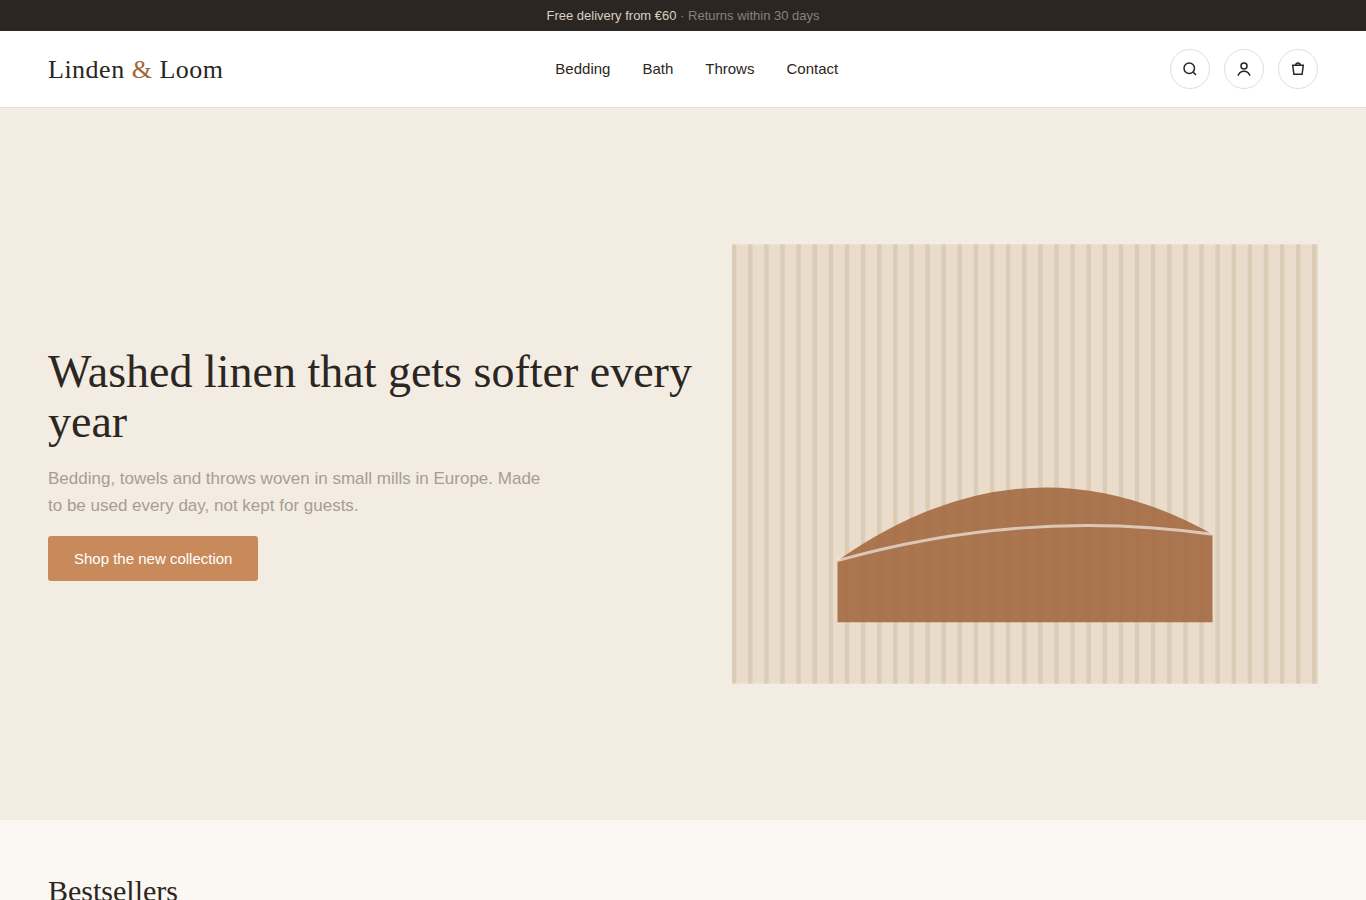The image size is (1366, 900).
Task: Click the hero description about small mills
Action: pyautogui.click(x=294, y=492)
